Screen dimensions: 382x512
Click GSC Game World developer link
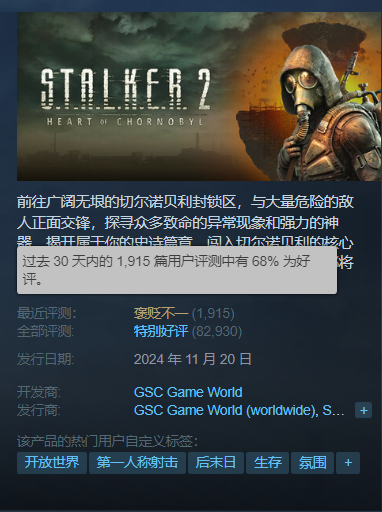[x=188, y=392]
